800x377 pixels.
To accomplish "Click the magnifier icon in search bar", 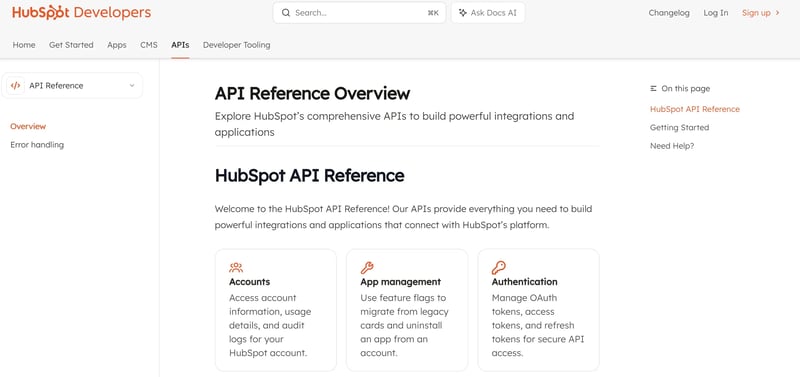I will pos(286,13).
